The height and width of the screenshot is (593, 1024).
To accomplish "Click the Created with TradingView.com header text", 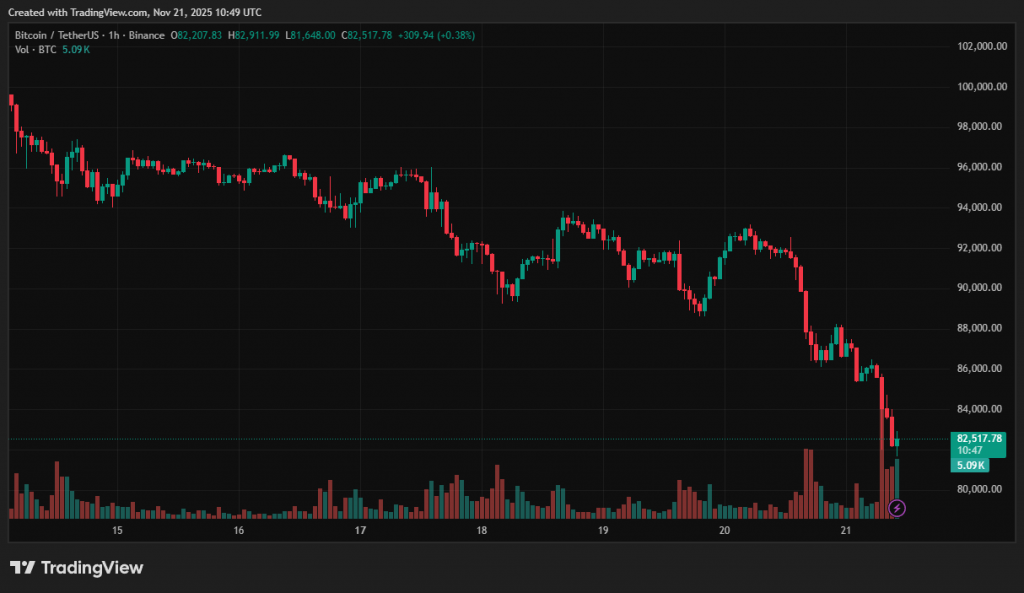I will pos(135,12).
